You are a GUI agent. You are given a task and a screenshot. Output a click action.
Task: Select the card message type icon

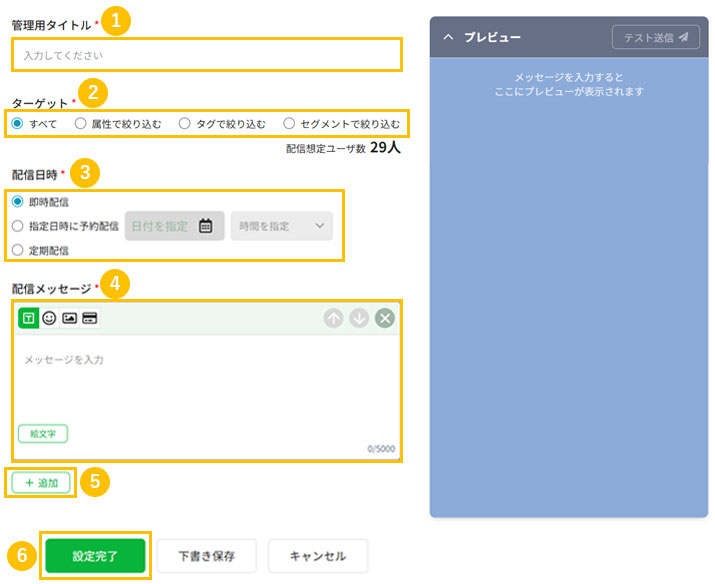pos(89,318)
